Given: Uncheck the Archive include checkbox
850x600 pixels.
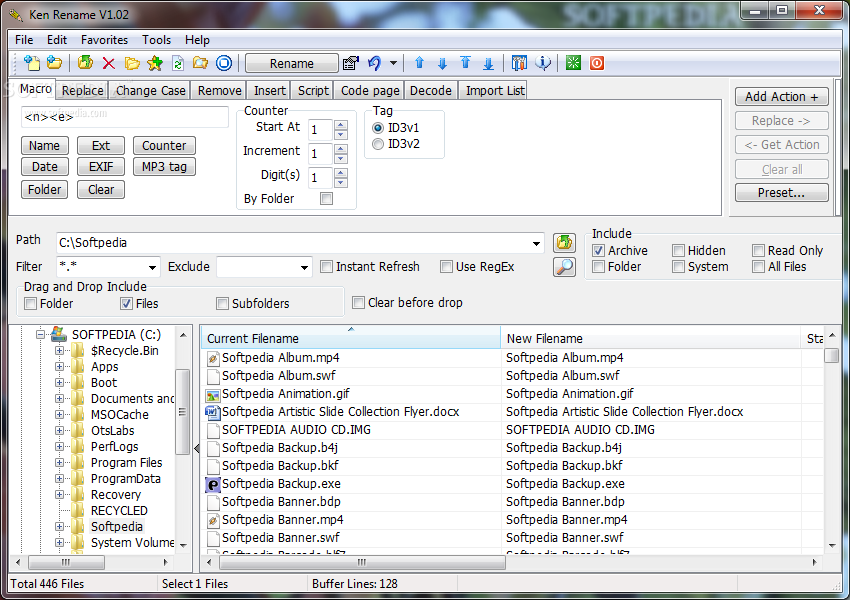Looking at the screenshot, I should pos(598,250).
